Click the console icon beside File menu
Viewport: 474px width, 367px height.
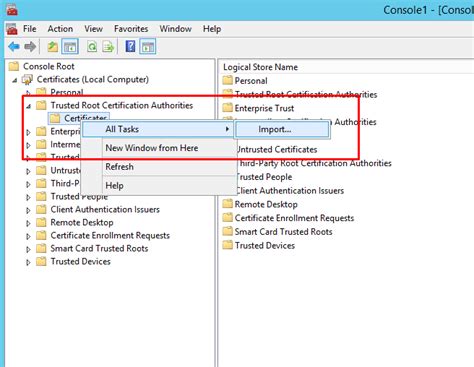12,29
